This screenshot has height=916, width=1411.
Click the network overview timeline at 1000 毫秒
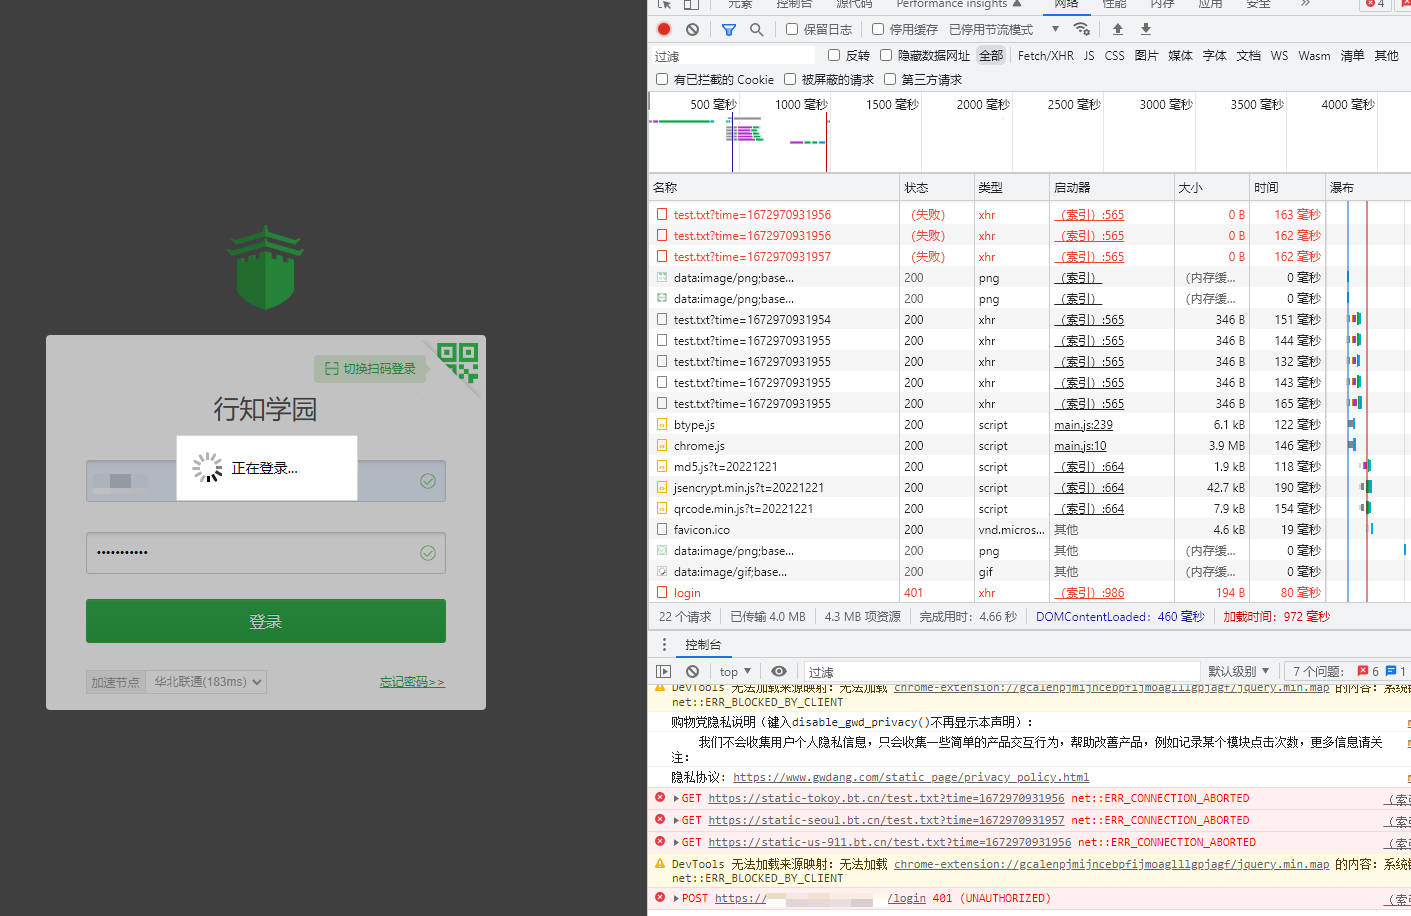(801, 105)
